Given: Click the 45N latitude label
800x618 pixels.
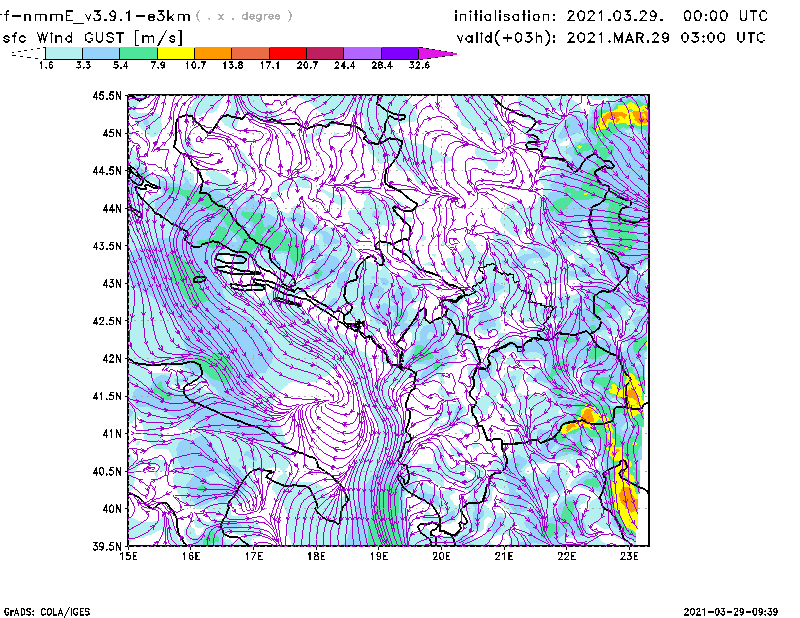Looking at the screenshot, I should [112, 133].
